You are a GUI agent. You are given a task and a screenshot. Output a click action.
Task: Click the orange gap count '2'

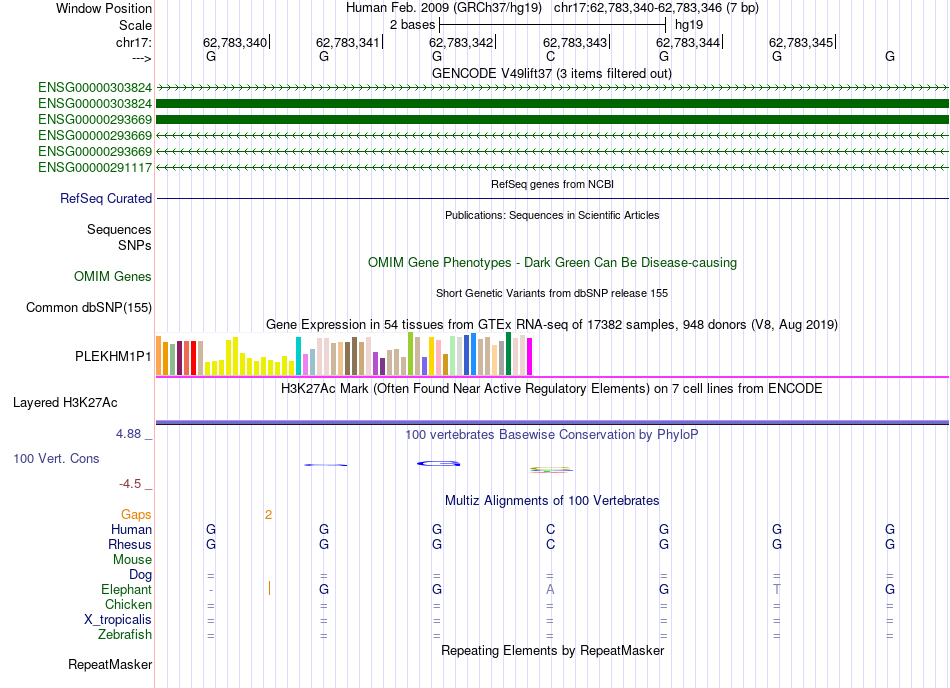tap(268, 515)
